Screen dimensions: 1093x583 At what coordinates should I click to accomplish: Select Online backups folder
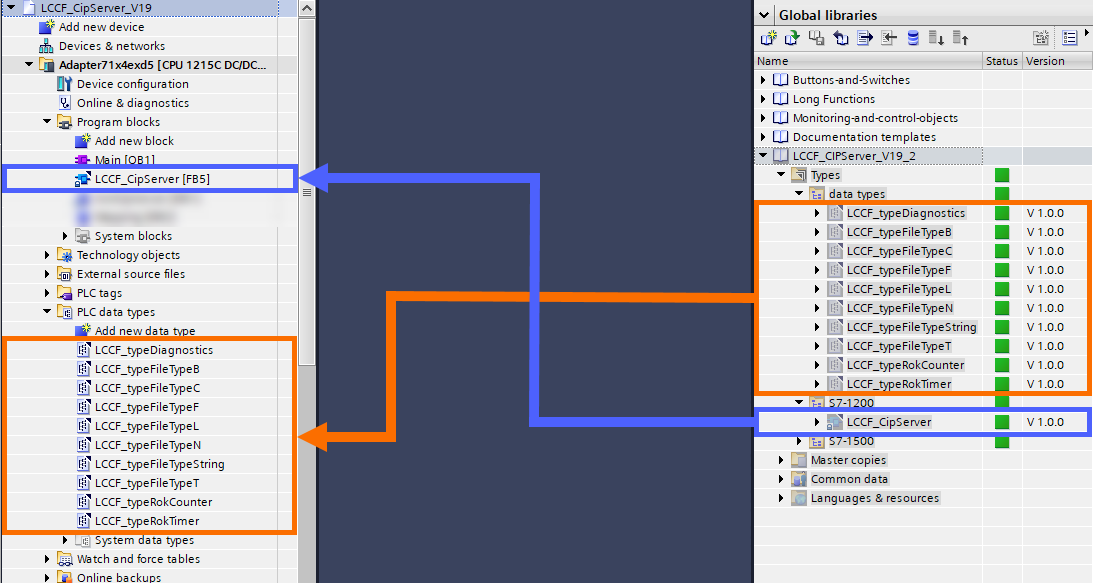click(x=119, y=577)
